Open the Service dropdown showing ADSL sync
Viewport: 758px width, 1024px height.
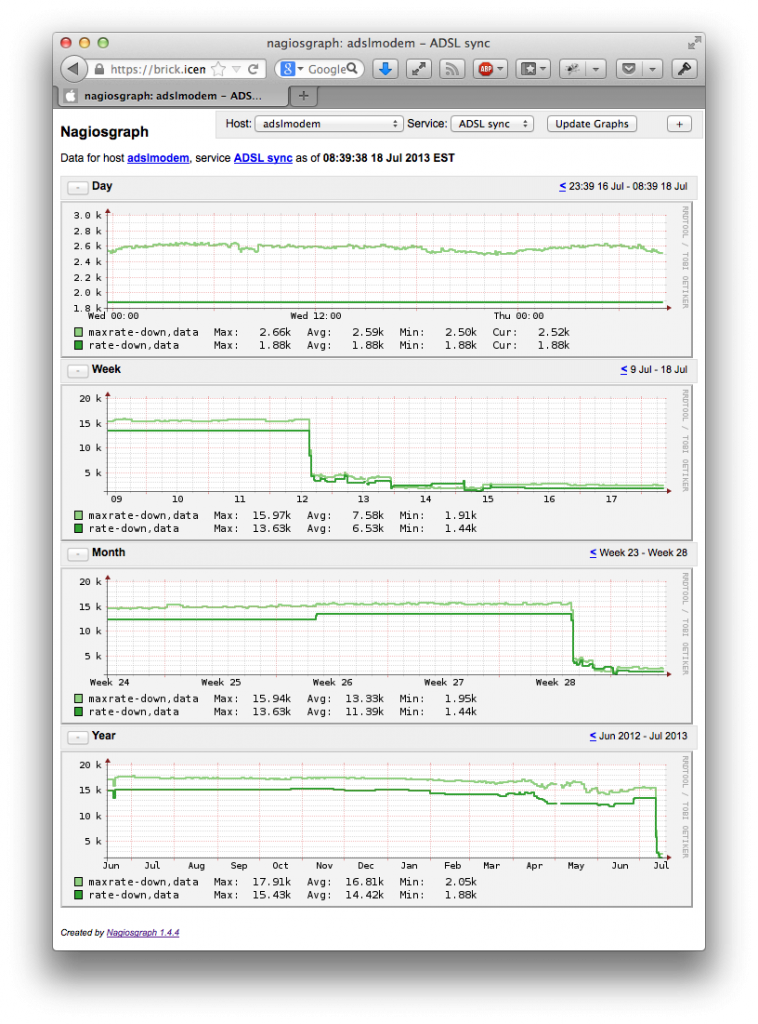click(x=494, y=124)
